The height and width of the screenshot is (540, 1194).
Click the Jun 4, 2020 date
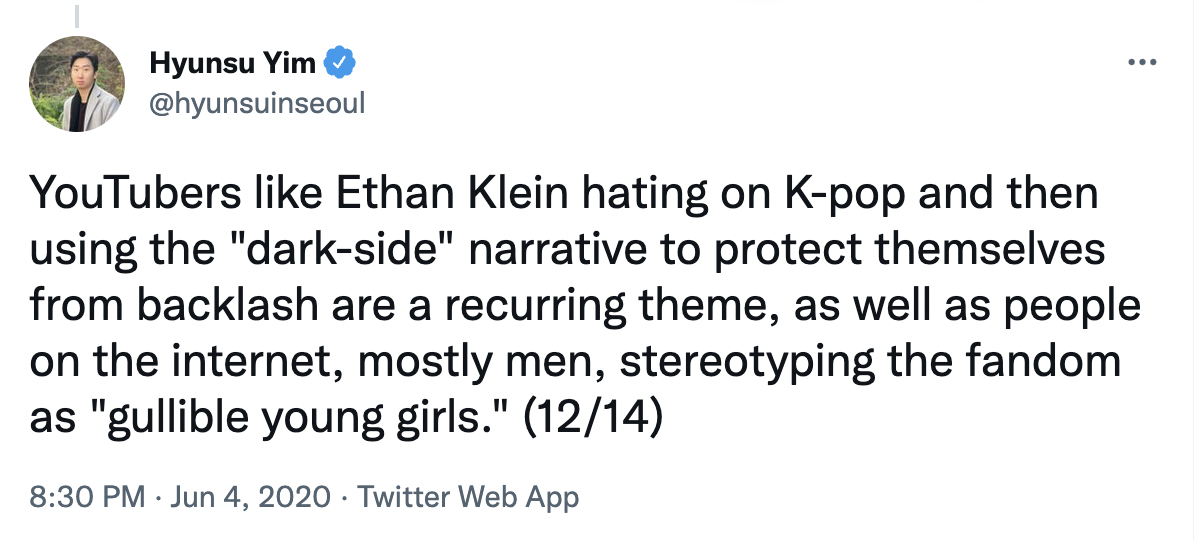[x=250, y=497]
